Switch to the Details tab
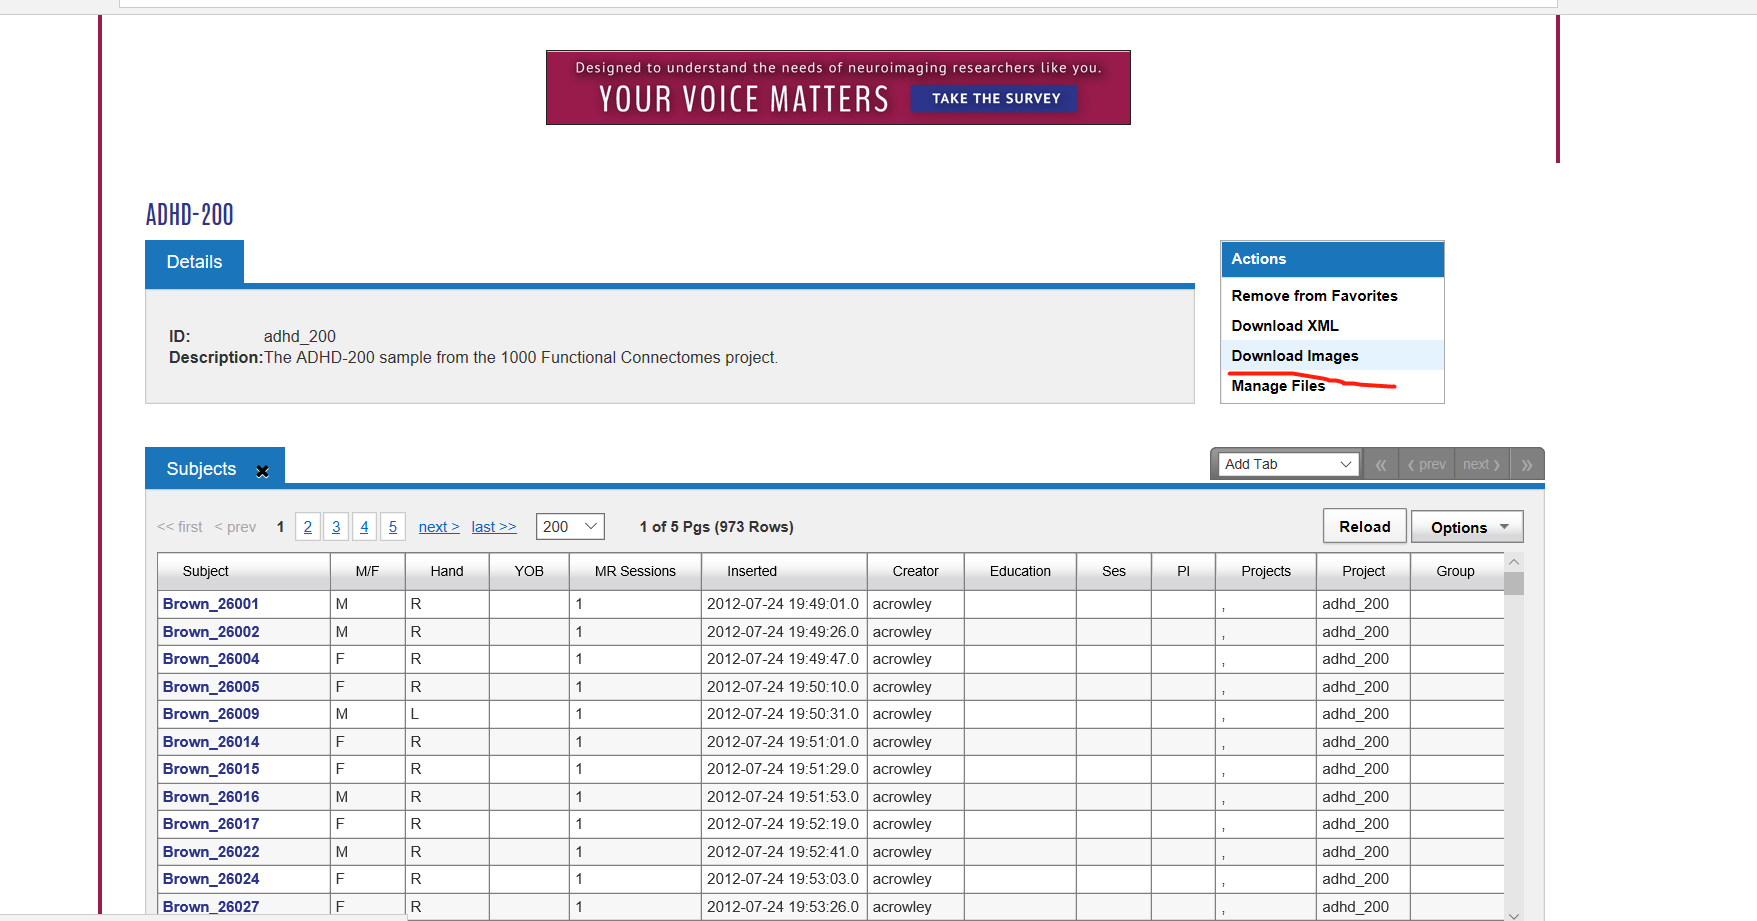The height and width of the screenshot is (921, 1757). coord(194,262)
